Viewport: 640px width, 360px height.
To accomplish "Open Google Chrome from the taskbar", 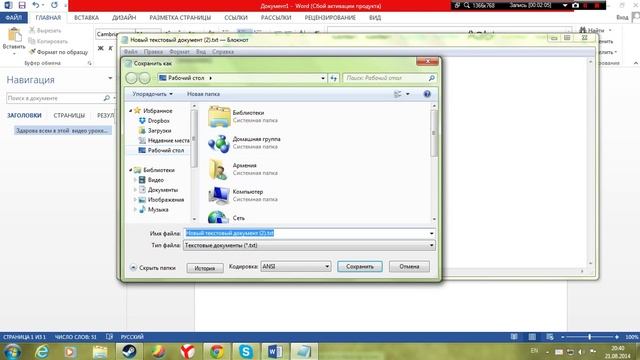I will 217,351.
